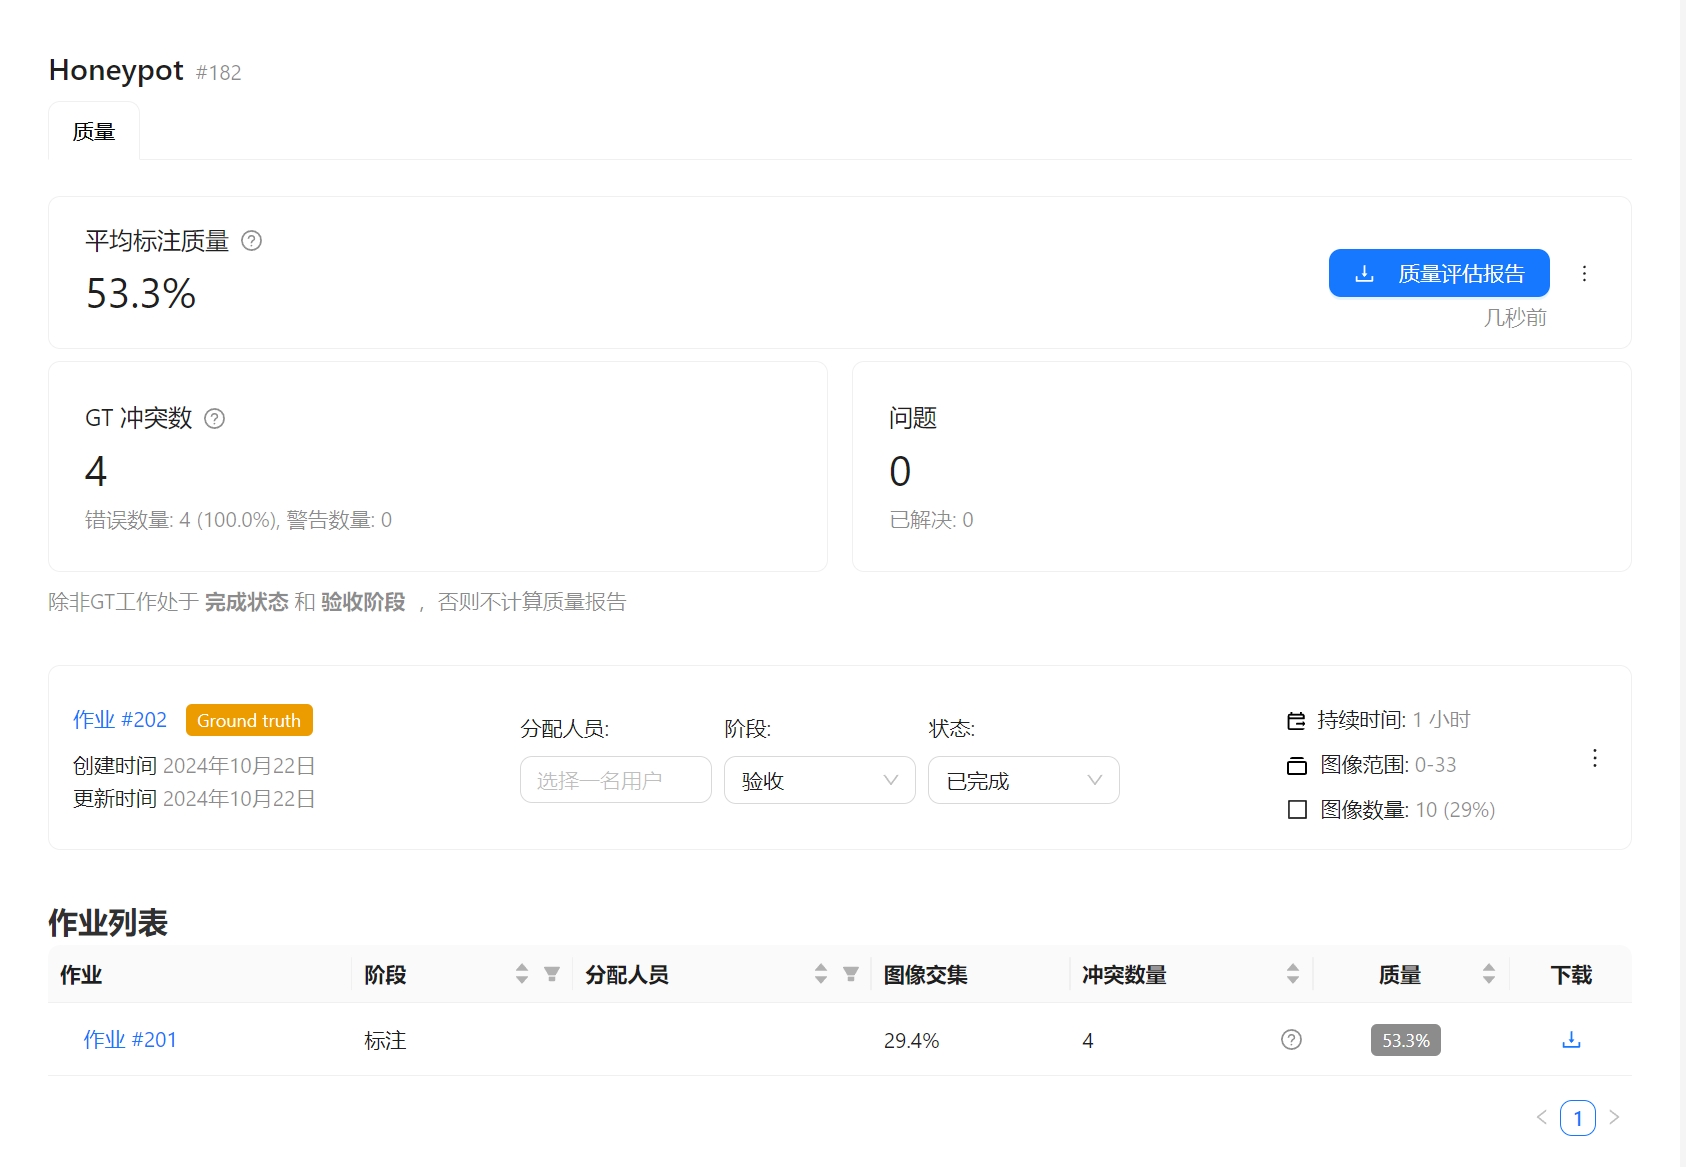Sort table by 阶段 column
This screenshot has width=1686, height=1167.
point(522,974)
